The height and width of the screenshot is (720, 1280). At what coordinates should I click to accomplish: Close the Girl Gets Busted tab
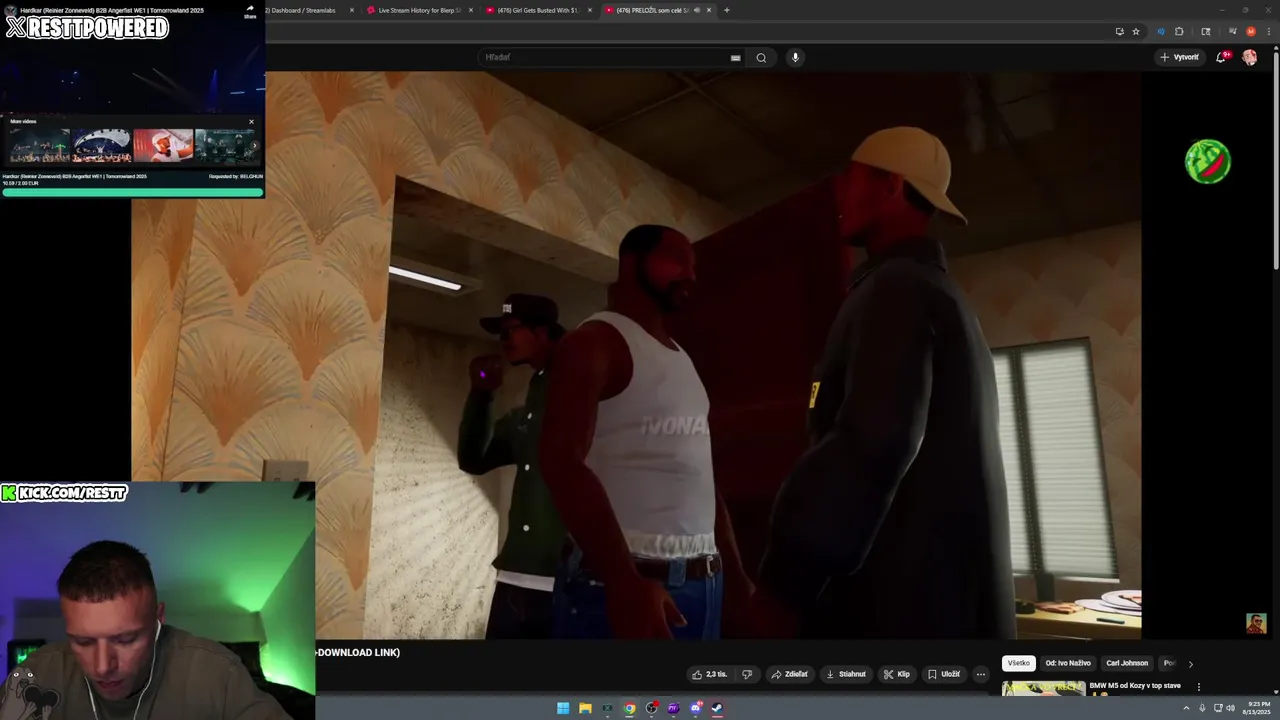tap(590, 10)
